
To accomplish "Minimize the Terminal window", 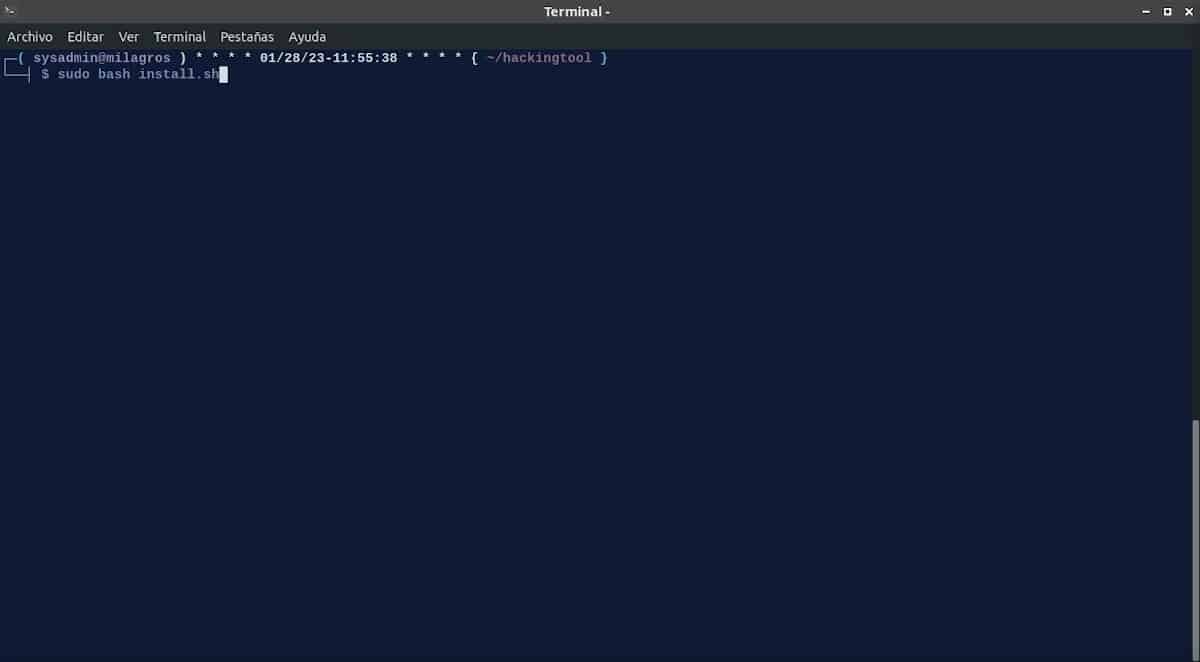I will 1146,11.
